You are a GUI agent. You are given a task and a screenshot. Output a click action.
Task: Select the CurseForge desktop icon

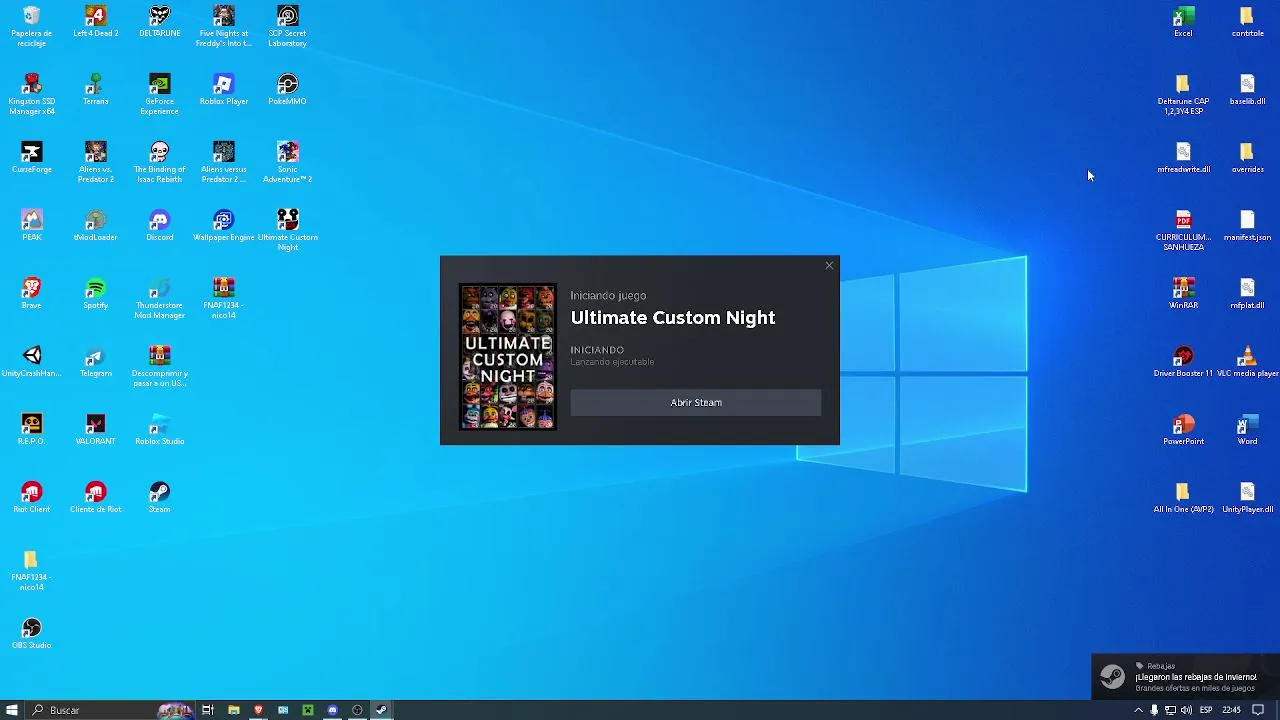32,158
